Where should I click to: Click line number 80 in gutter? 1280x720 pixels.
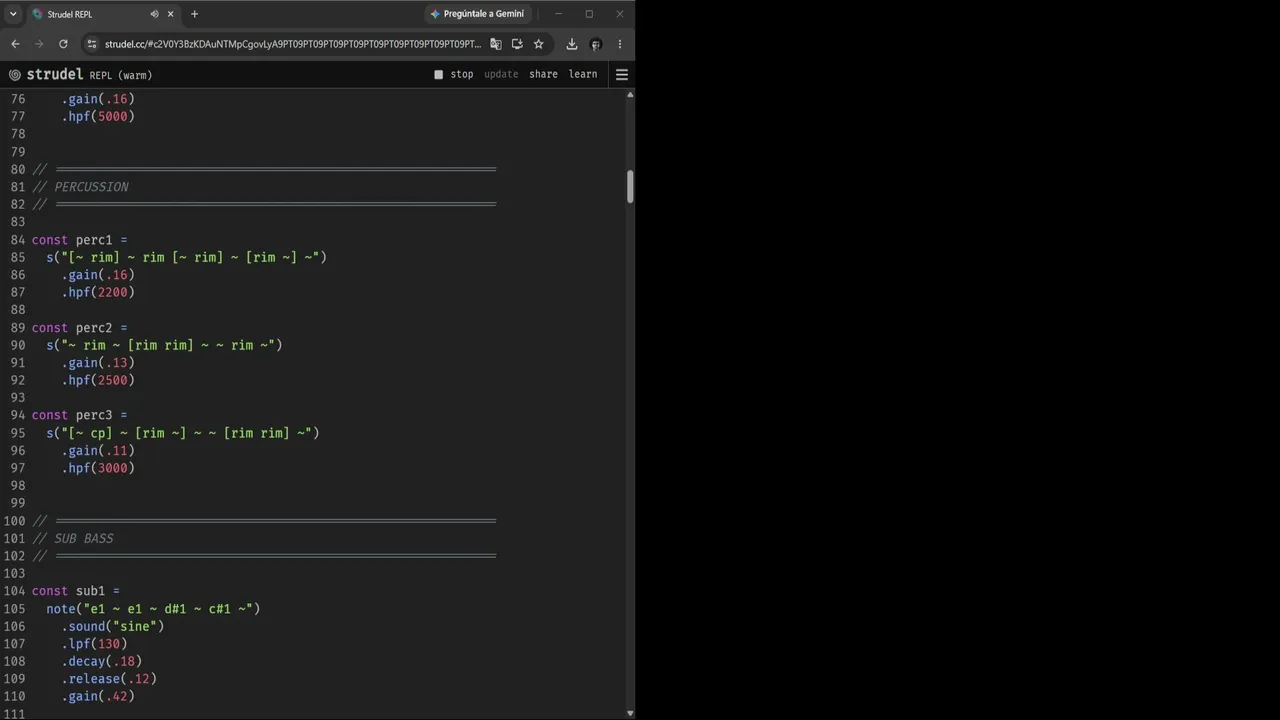[x=18, y=169]
